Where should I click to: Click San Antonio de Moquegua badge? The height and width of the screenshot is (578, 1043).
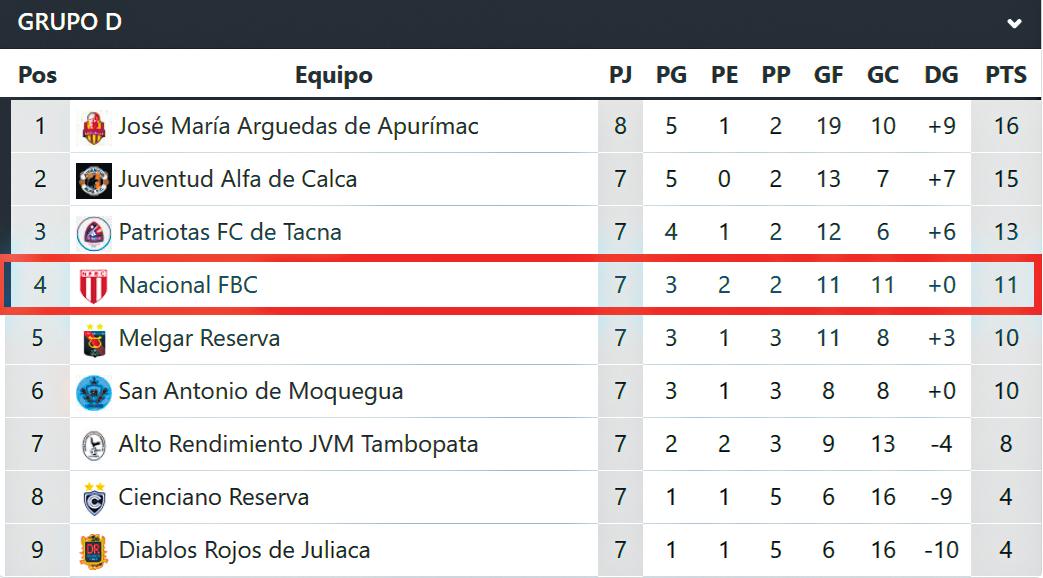(x=94, y=392)
